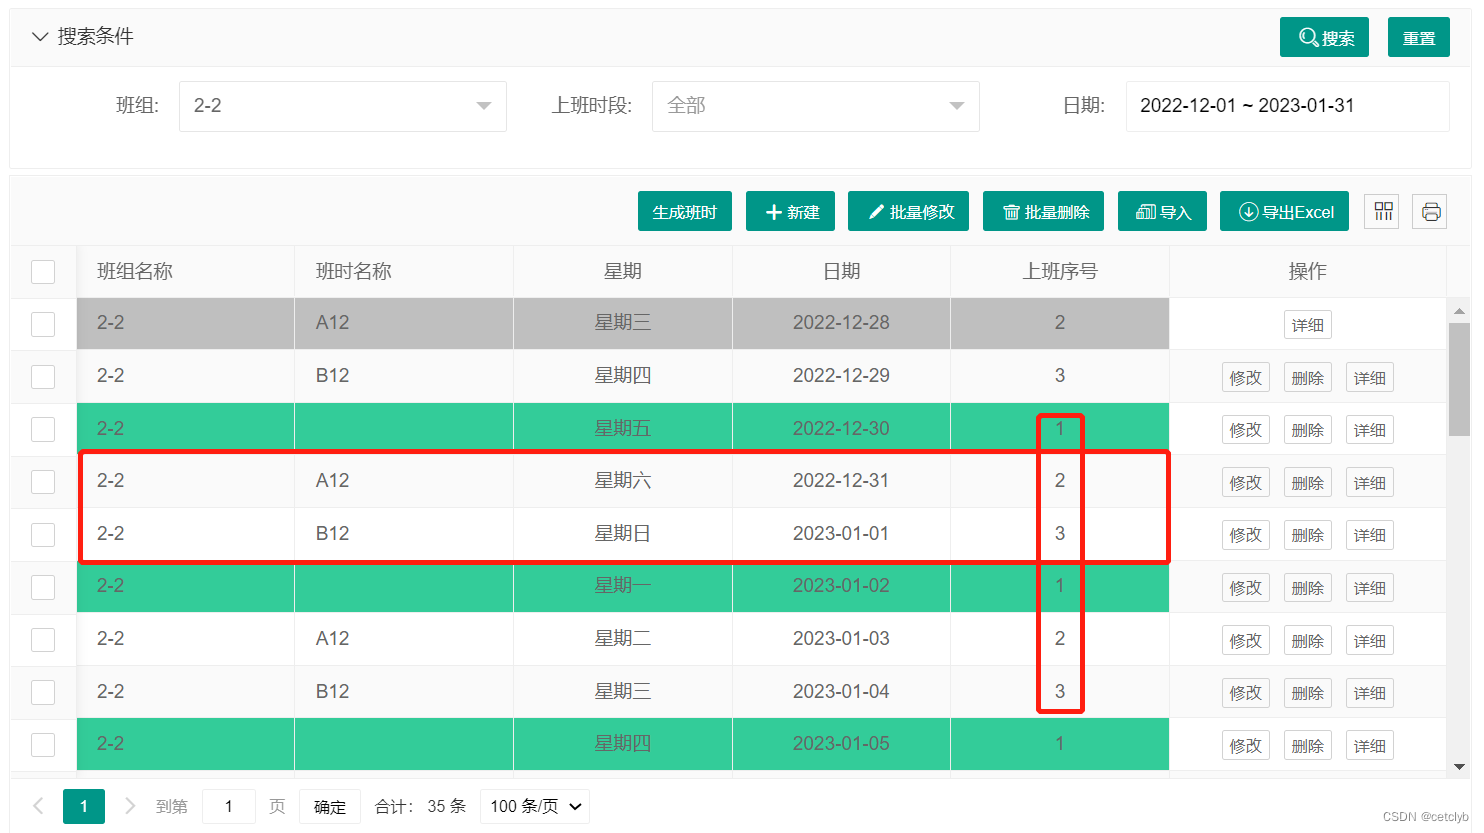This screenshot has height=833, width=1484.
Task: Check the row for 2022-12-31
Action: (x=43, y=482)
